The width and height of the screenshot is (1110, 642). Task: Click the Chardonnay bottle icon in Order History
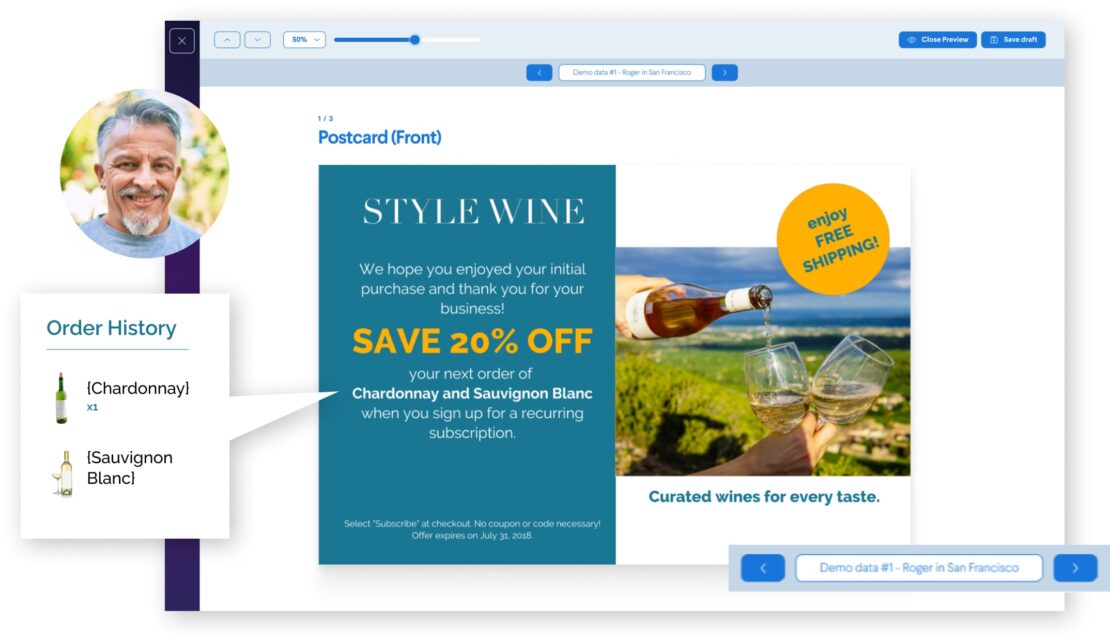tap(62, 398)
